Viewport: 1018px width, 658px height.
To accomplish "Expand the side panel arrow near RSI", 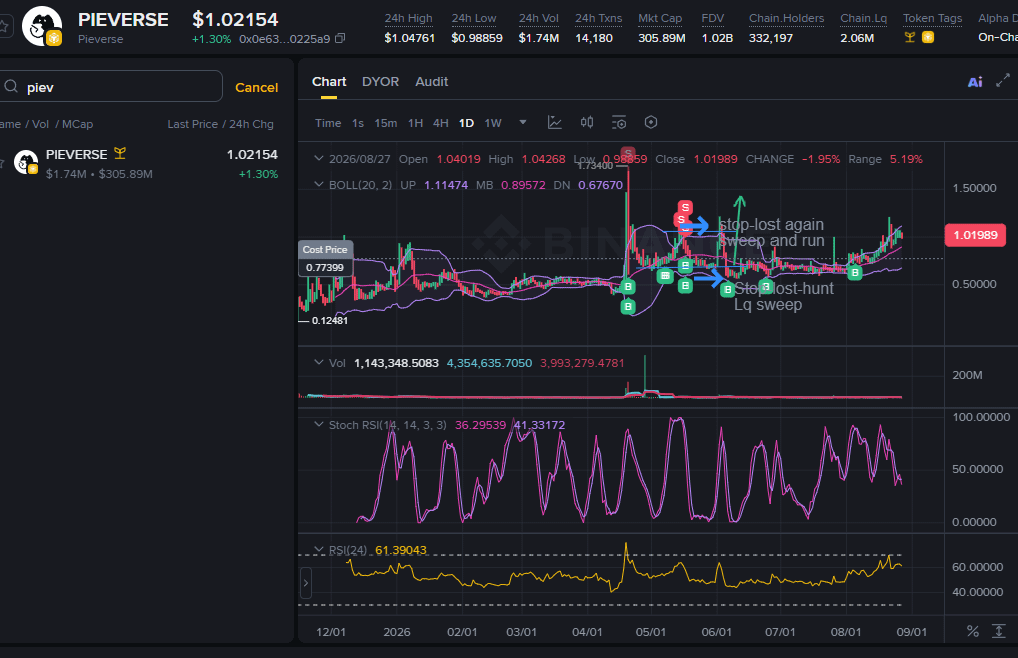I will click(x=306, y=583).
